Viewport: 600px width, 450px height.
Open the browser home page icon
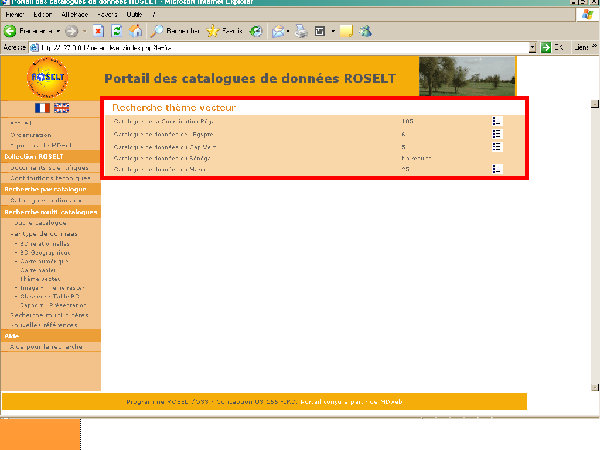coord(135,31)
